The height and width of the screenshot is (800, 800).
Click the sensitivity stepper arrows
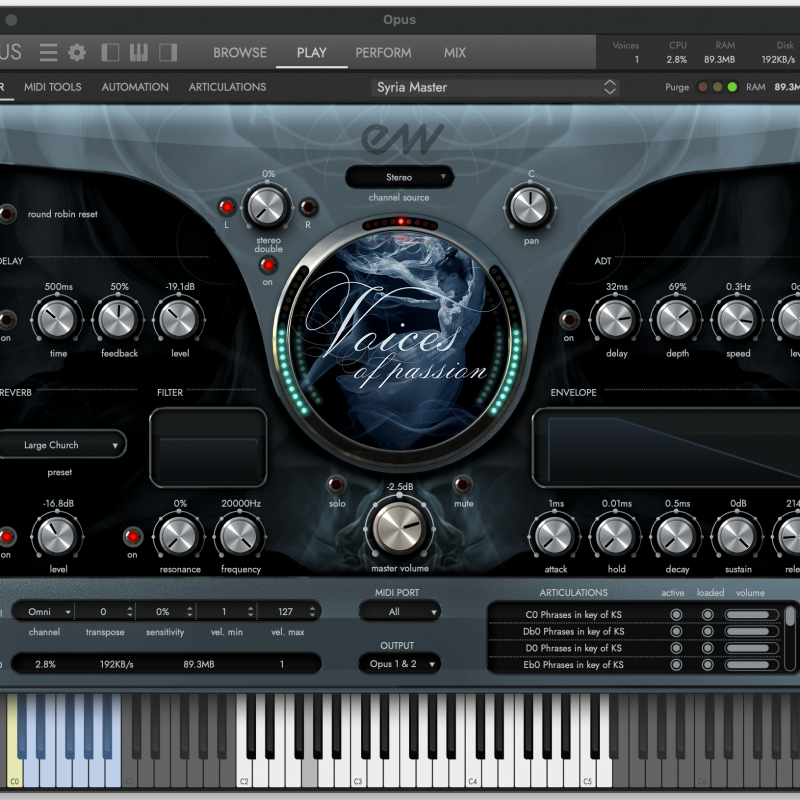pyautogui.click(x=190, y=611)
